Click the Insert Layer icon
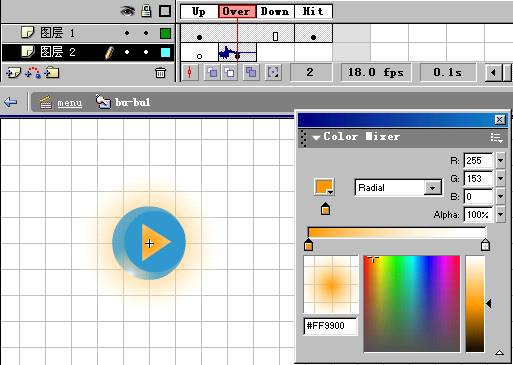Viewport: 513px width, 365px height. (13, 72)
